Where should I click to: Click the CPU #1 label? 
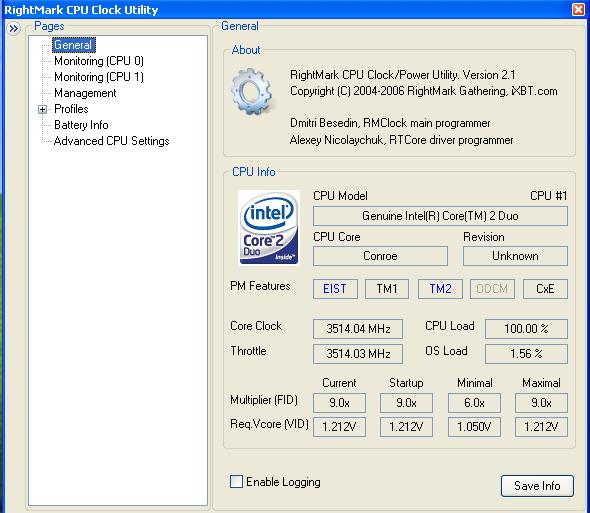click(x=548, y=196)
